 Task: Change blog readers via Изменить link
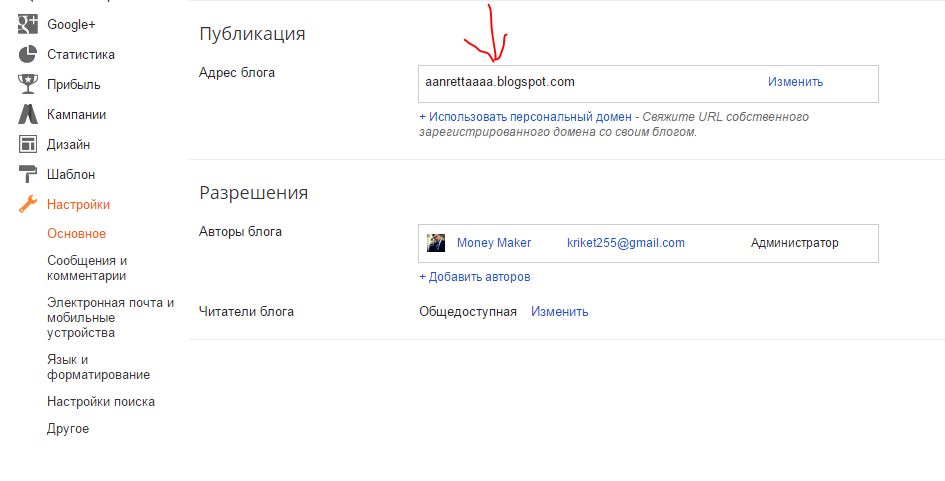click(559, 312)
